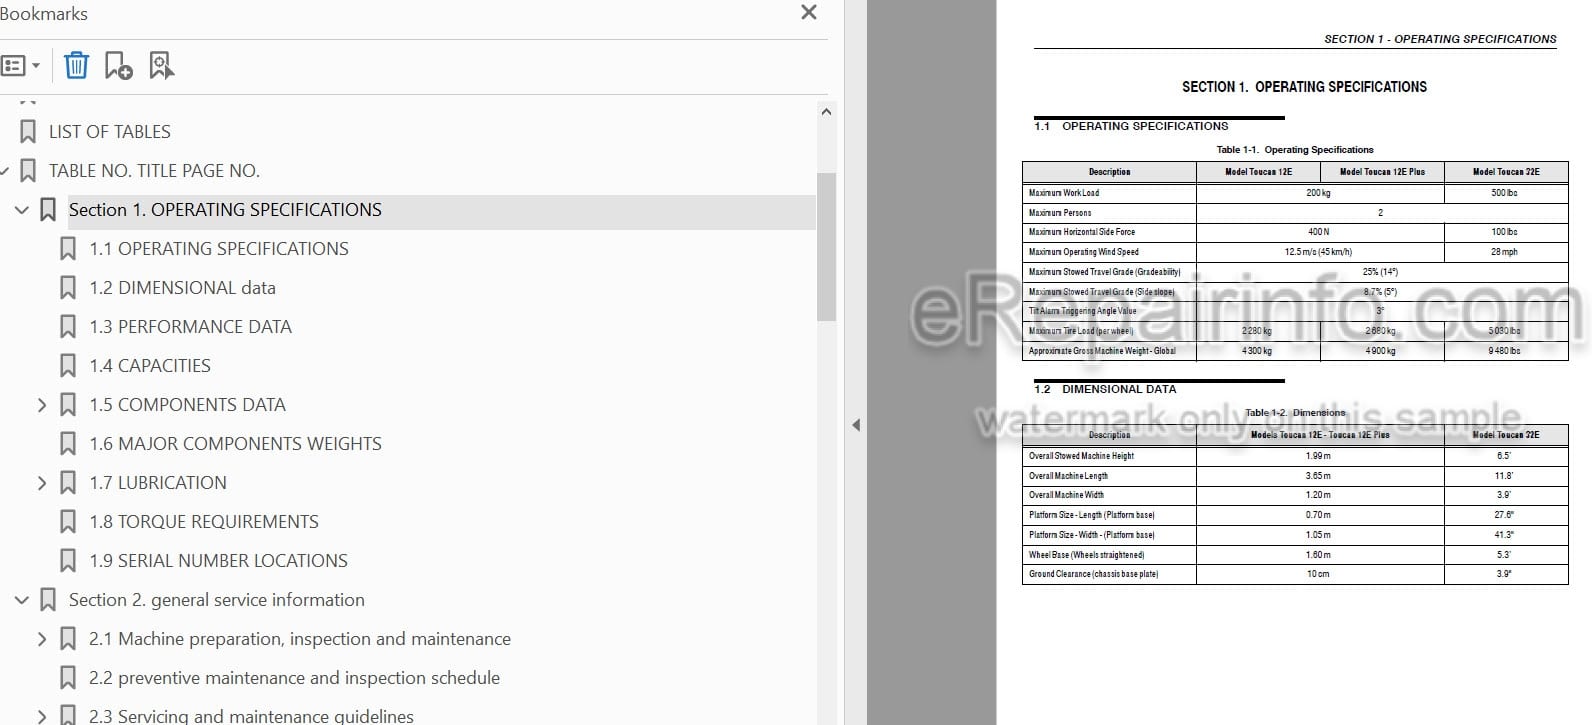
Task: Click Overall Machine Length row label
Action: coord(1068,476)
